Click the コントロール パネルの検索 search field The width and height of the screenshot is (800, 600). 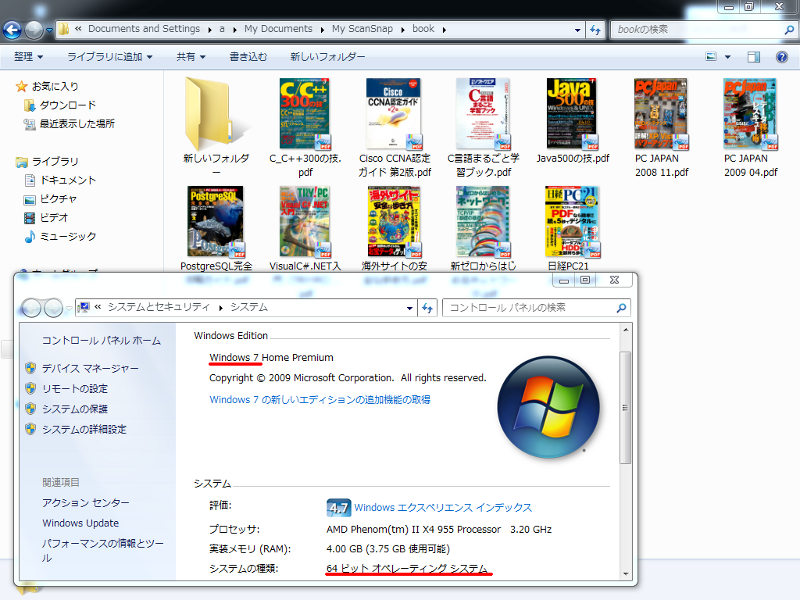pyautogui.click(x=536, y=308)
